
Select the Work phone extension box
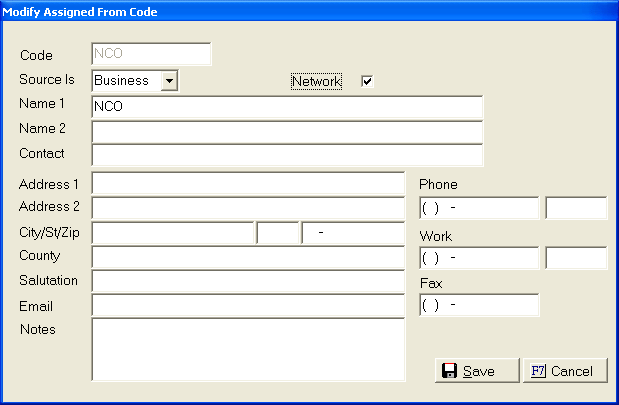pos(576,258)
